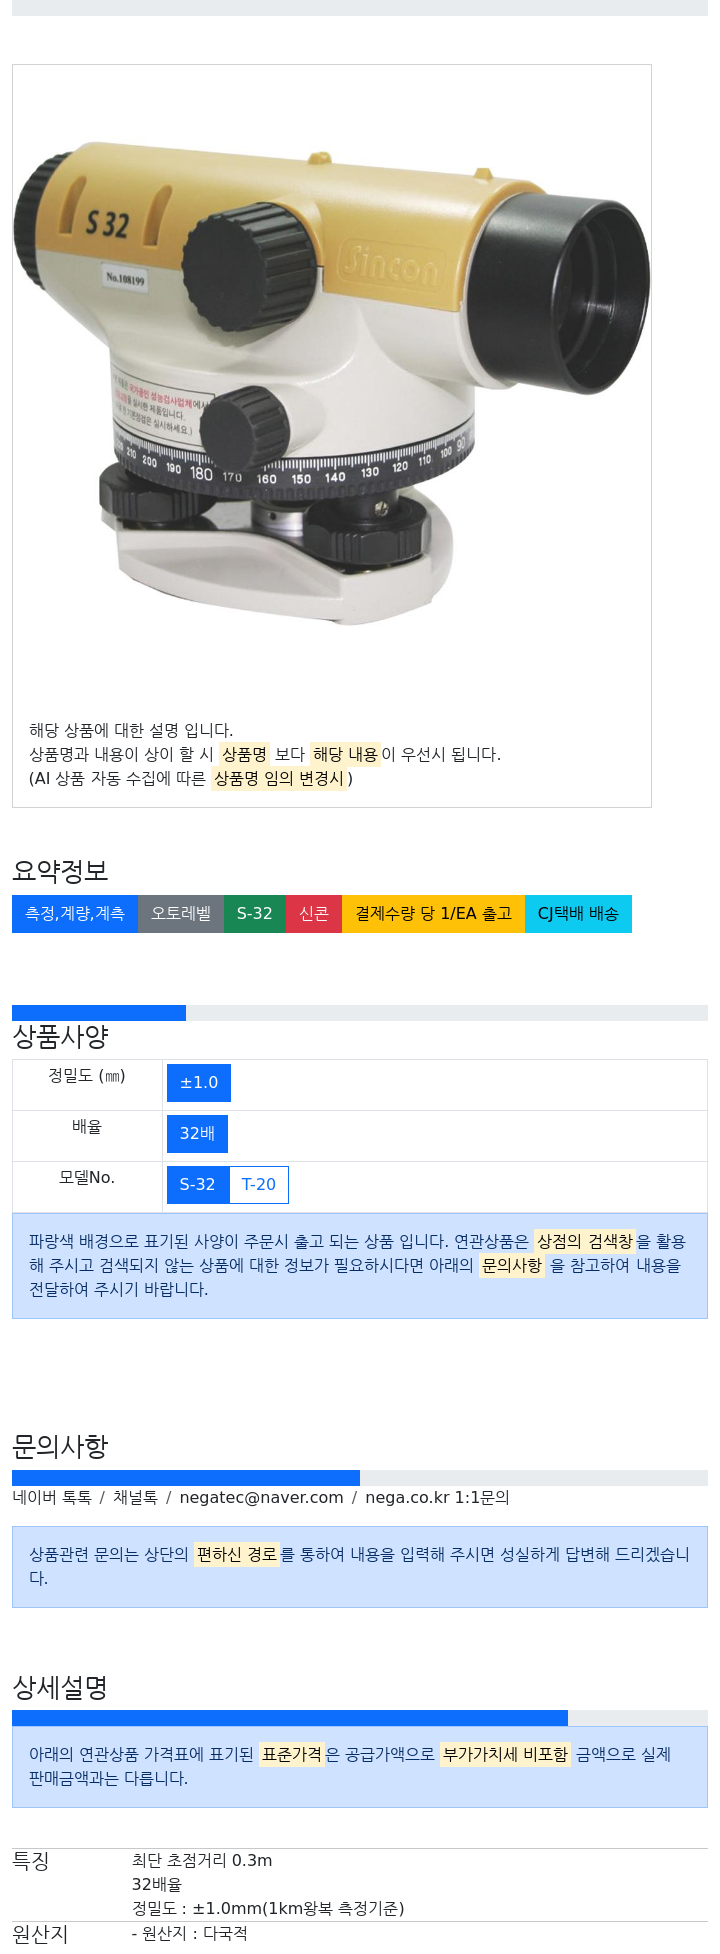Click the highlighted 부가가치세 비포함 text
Viewport: 720px width, 1954px height.
point(505,1754)
